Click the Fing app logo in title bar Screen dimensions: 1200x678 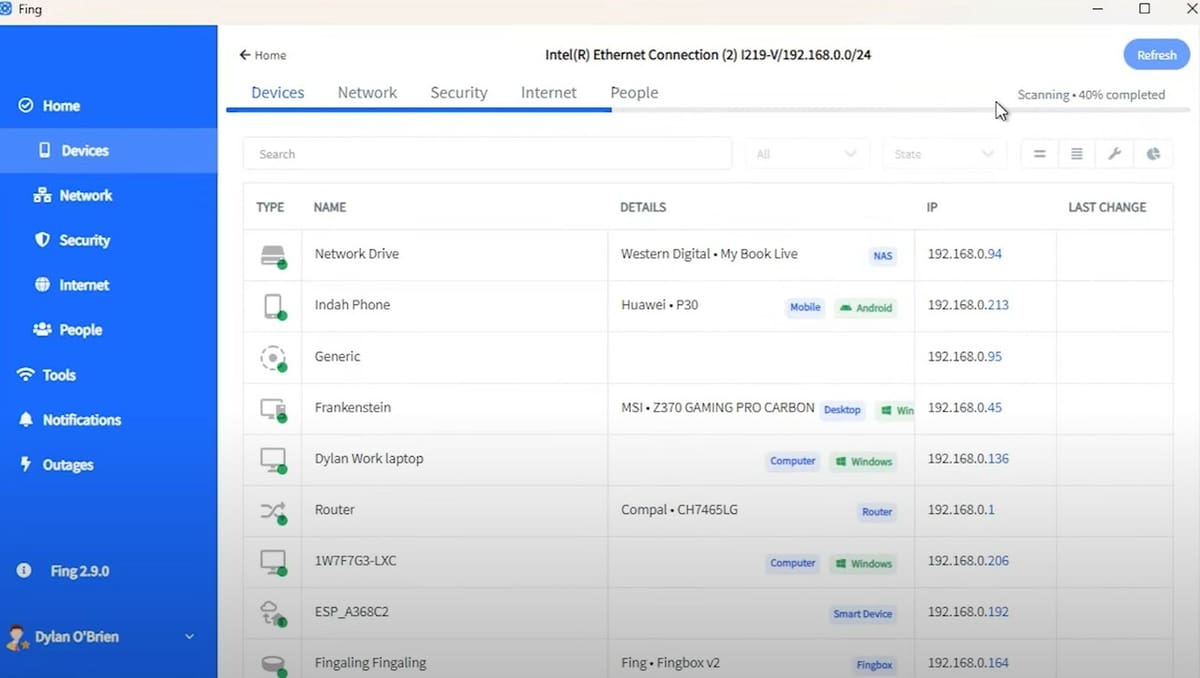click(x=7, y=9)
